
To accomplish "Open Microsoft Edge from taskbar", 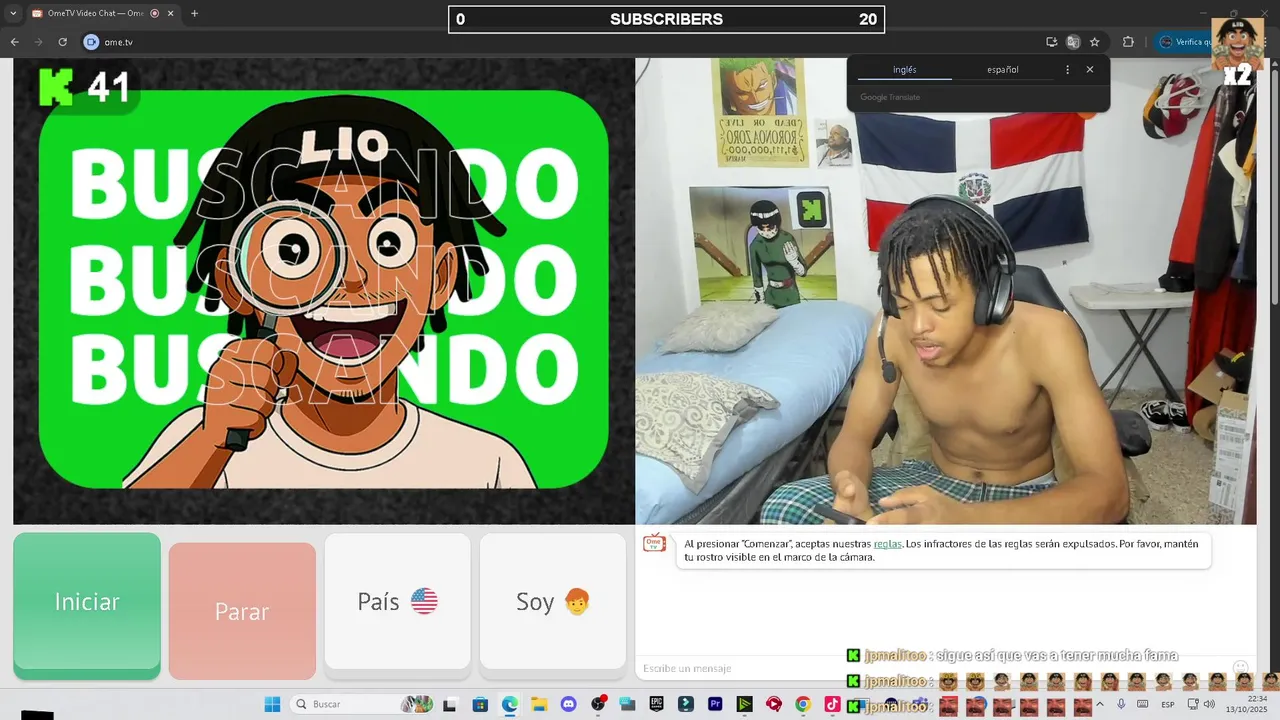I will pyautogui.click(x=509, y=704).
